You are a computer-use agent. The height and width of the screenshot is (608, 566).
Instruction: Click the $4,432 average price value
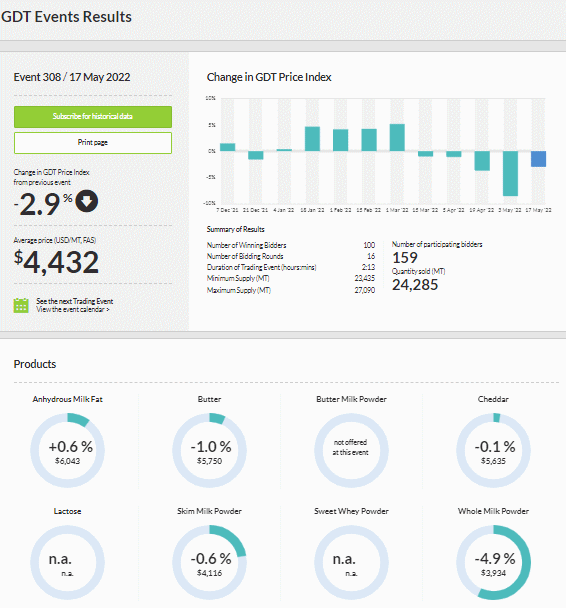pos(56,263)
